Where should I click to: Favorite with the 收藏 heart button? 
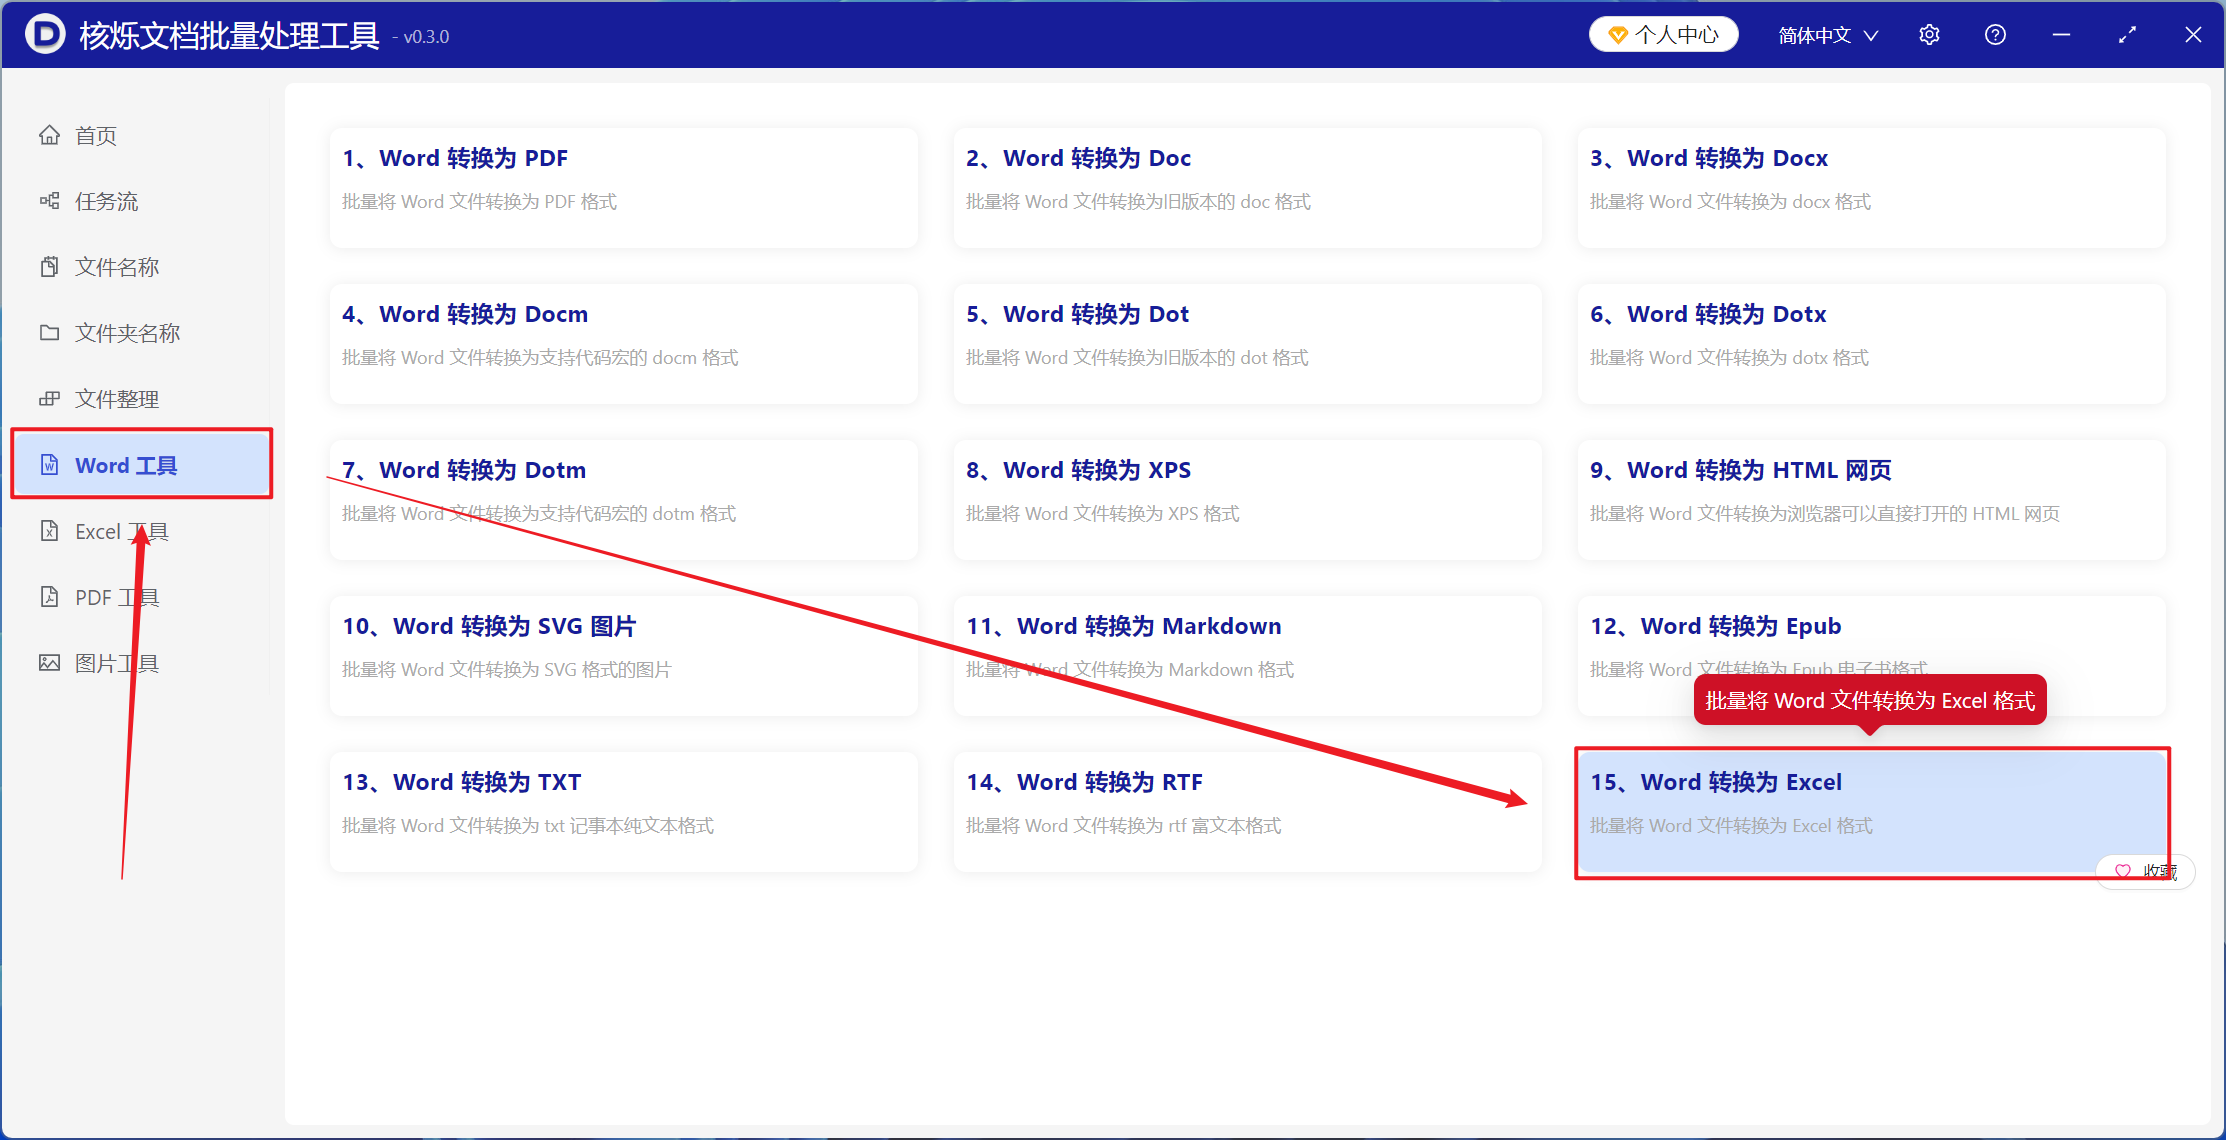tap(2146, 871)
